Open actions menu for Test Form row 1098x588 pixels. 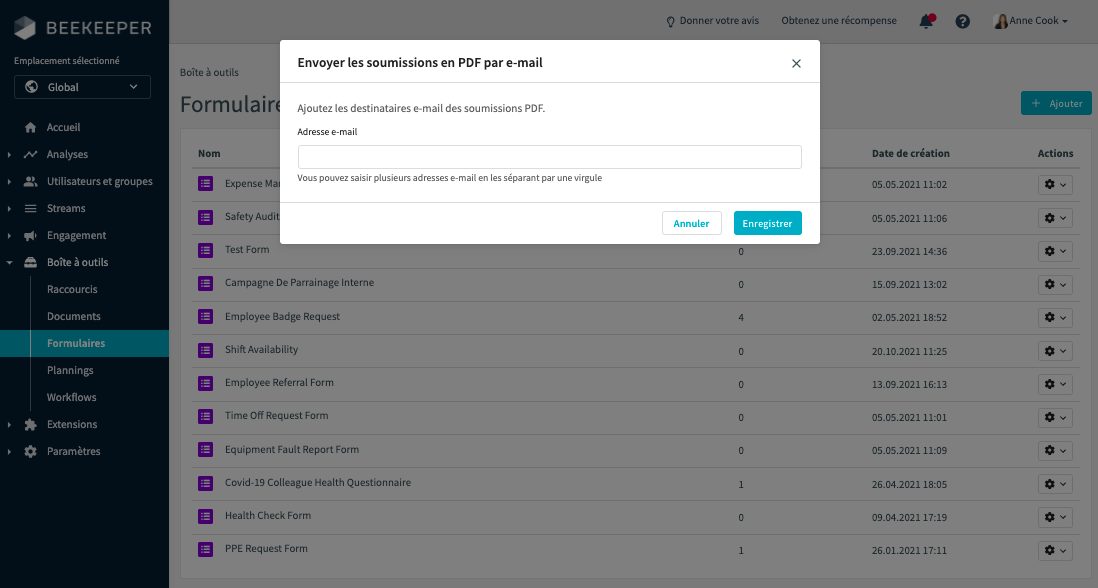point(1055,251)
